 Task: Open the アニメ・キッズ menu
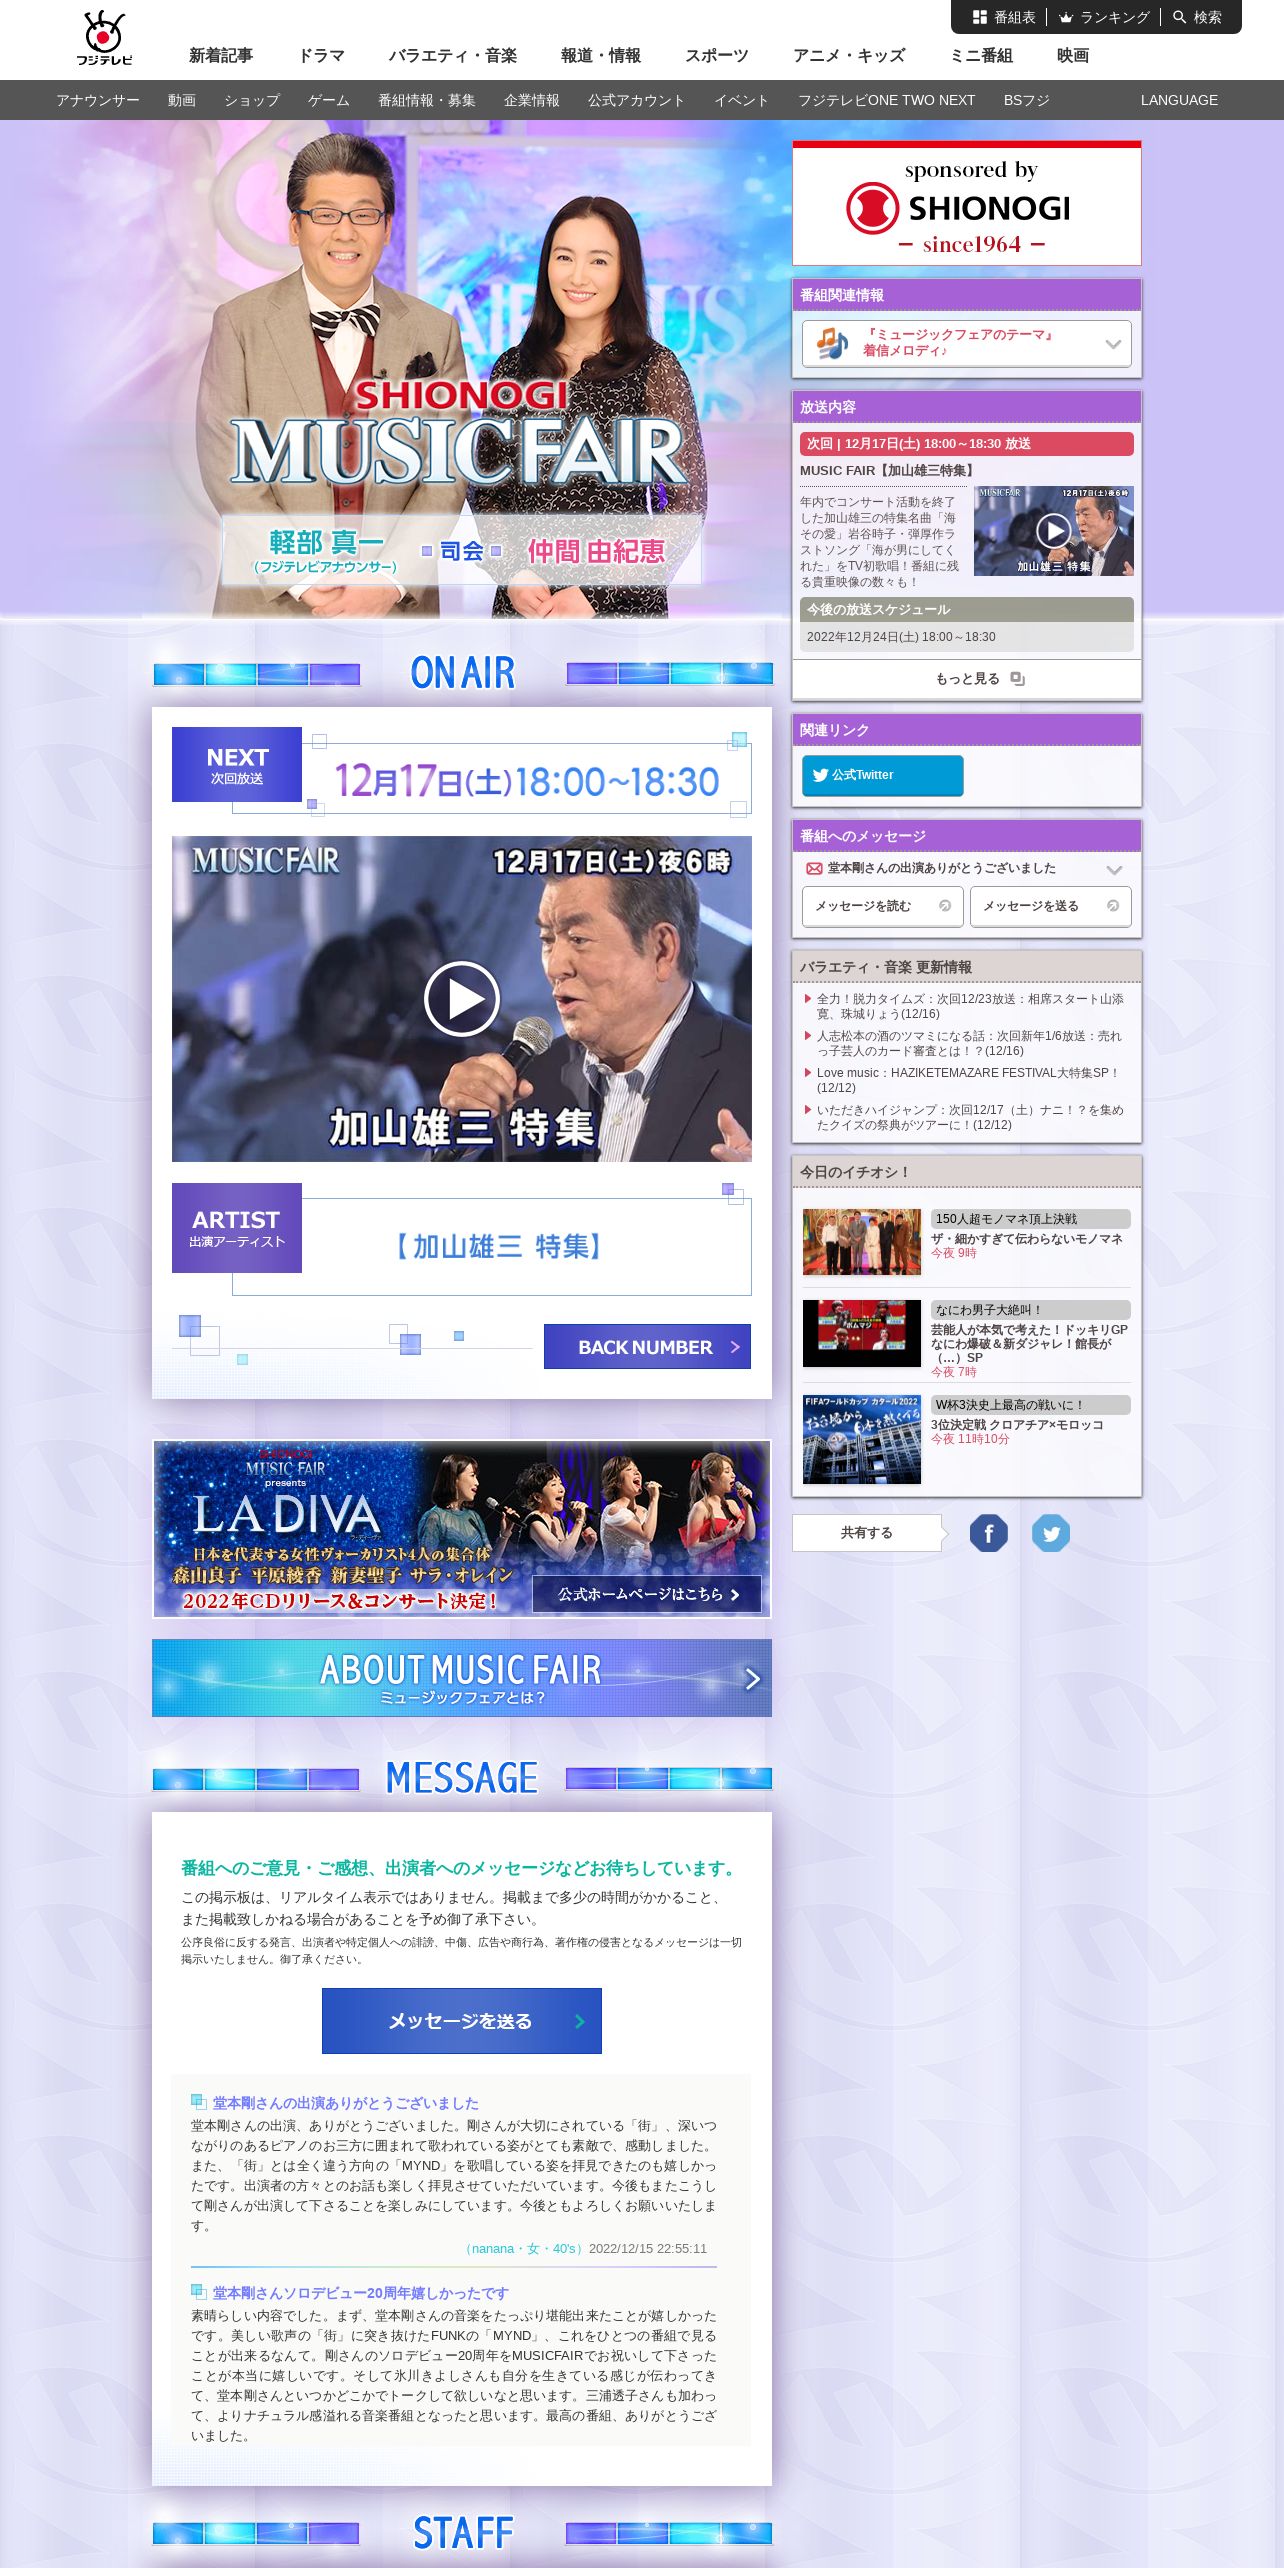(x=849, y=56)
